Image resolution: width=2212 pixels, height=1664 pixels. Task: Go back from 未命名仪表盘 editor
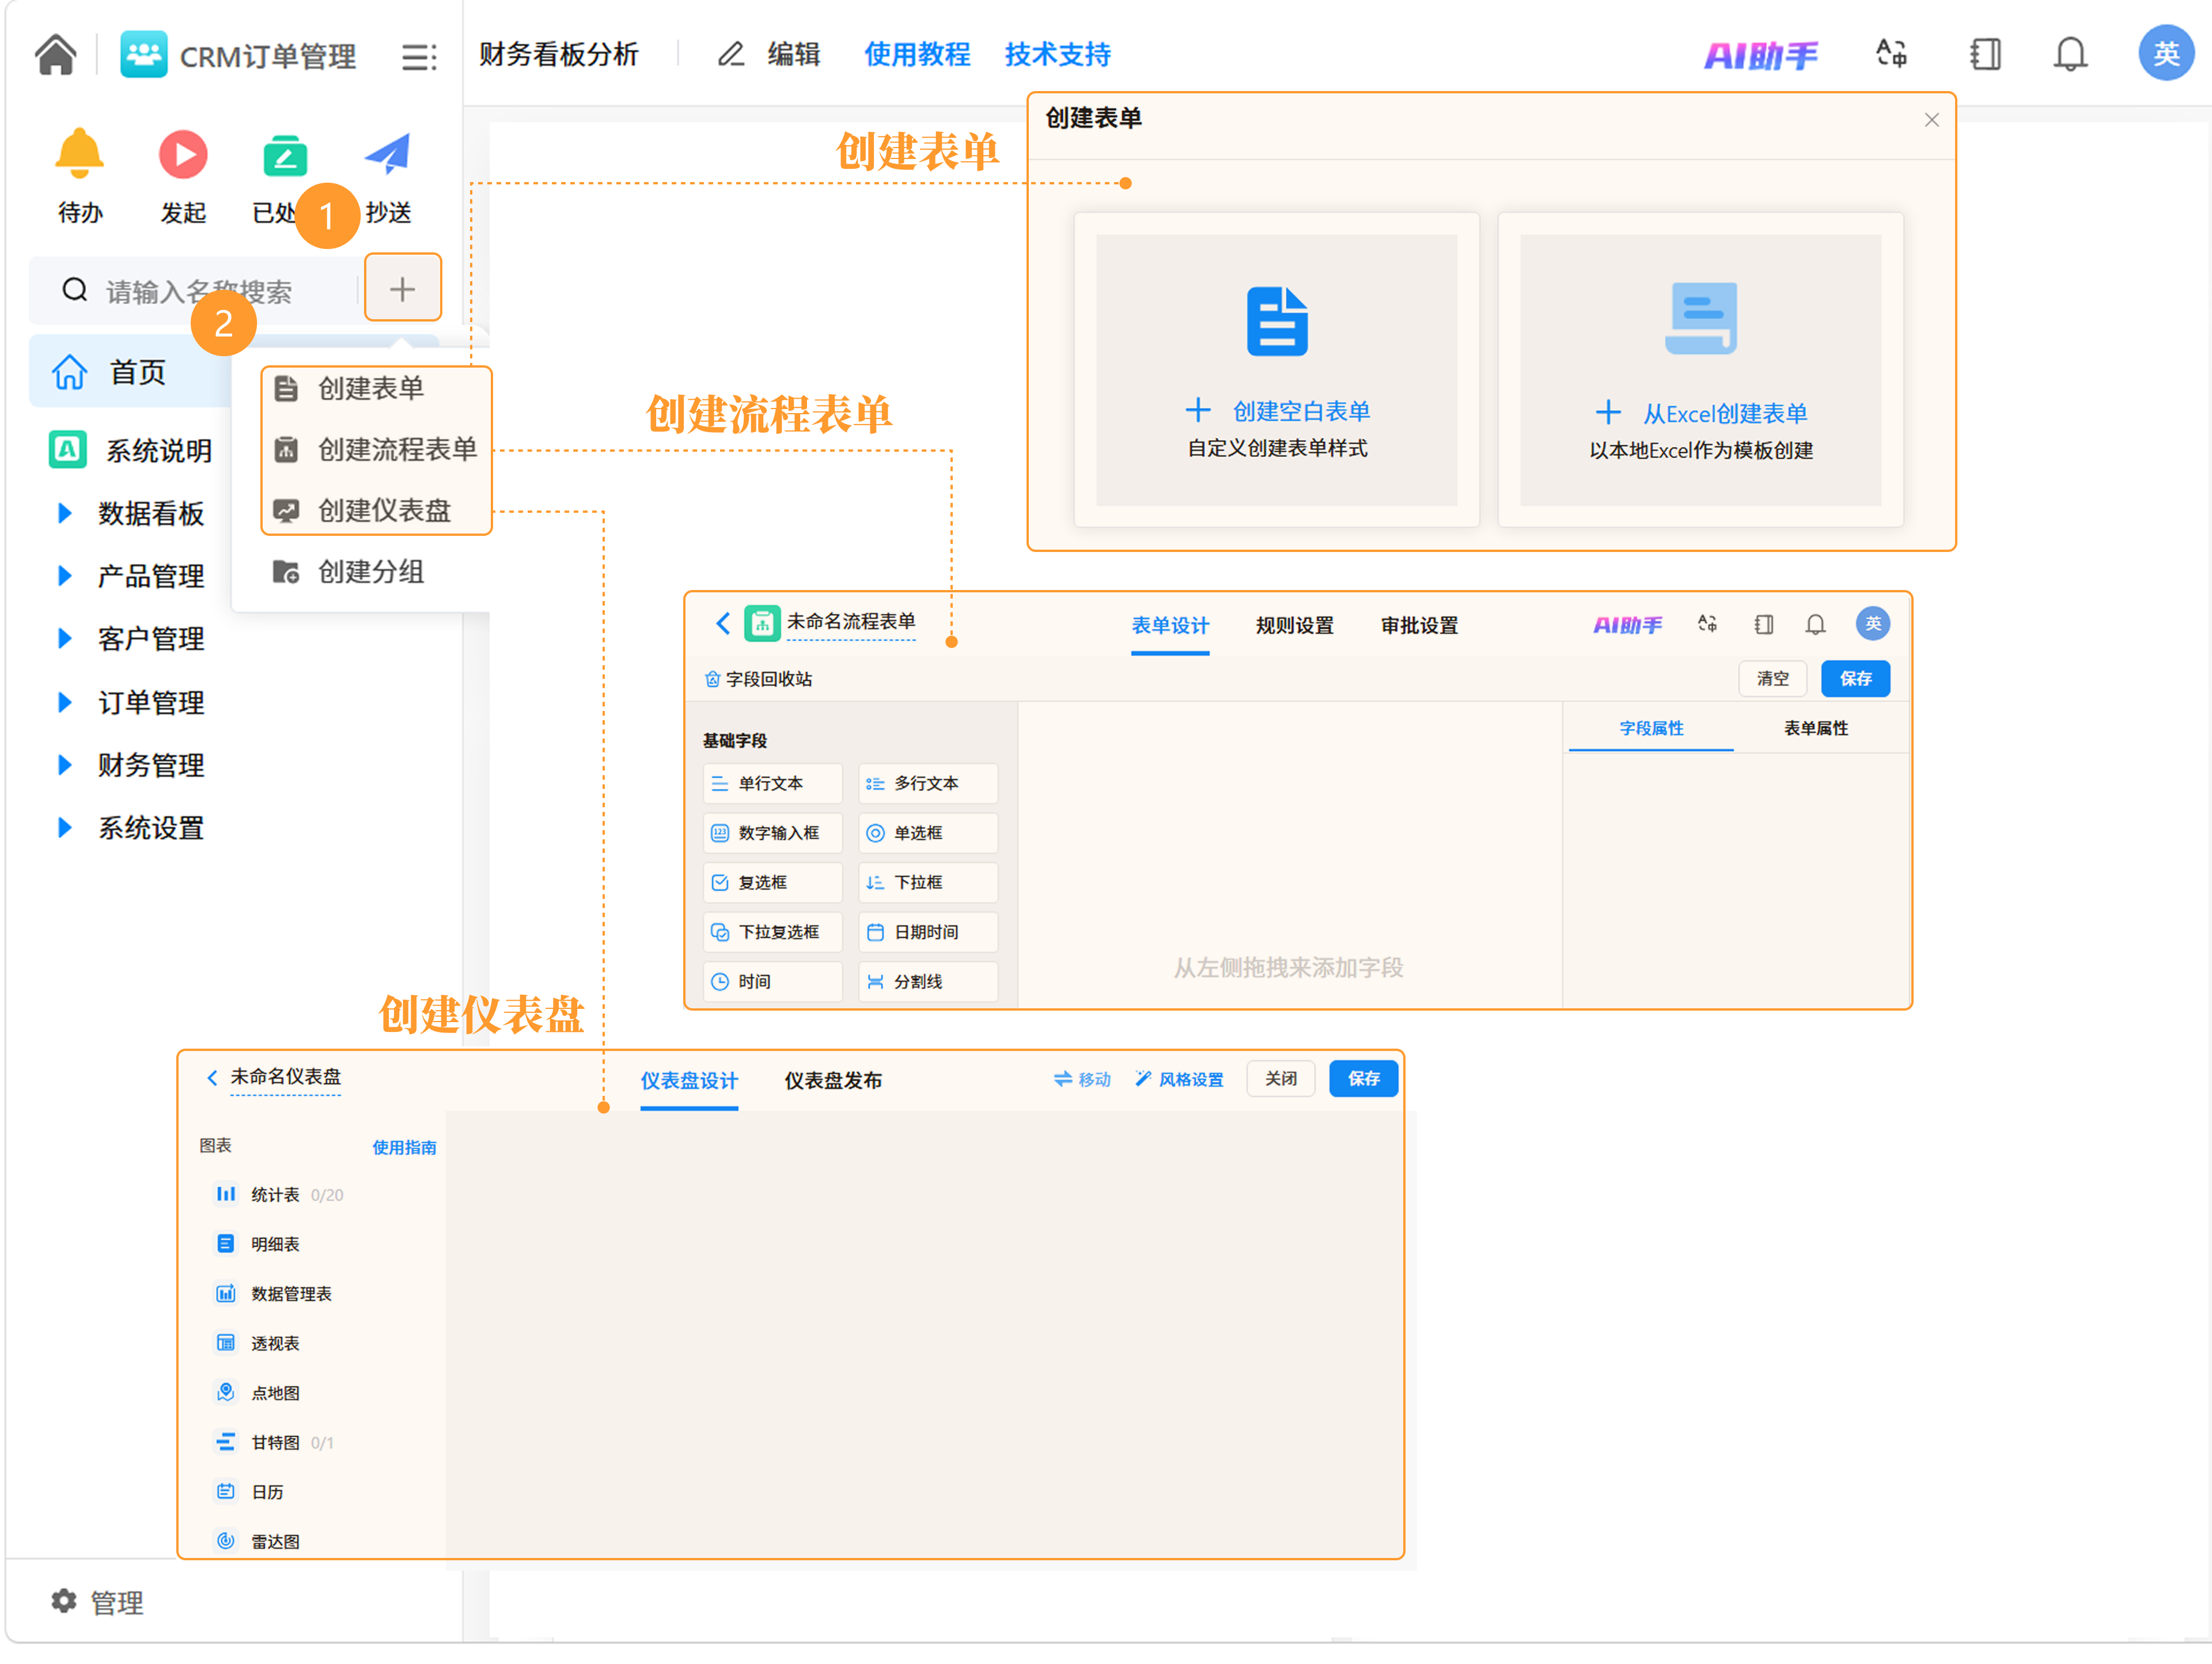(212, 1078)
